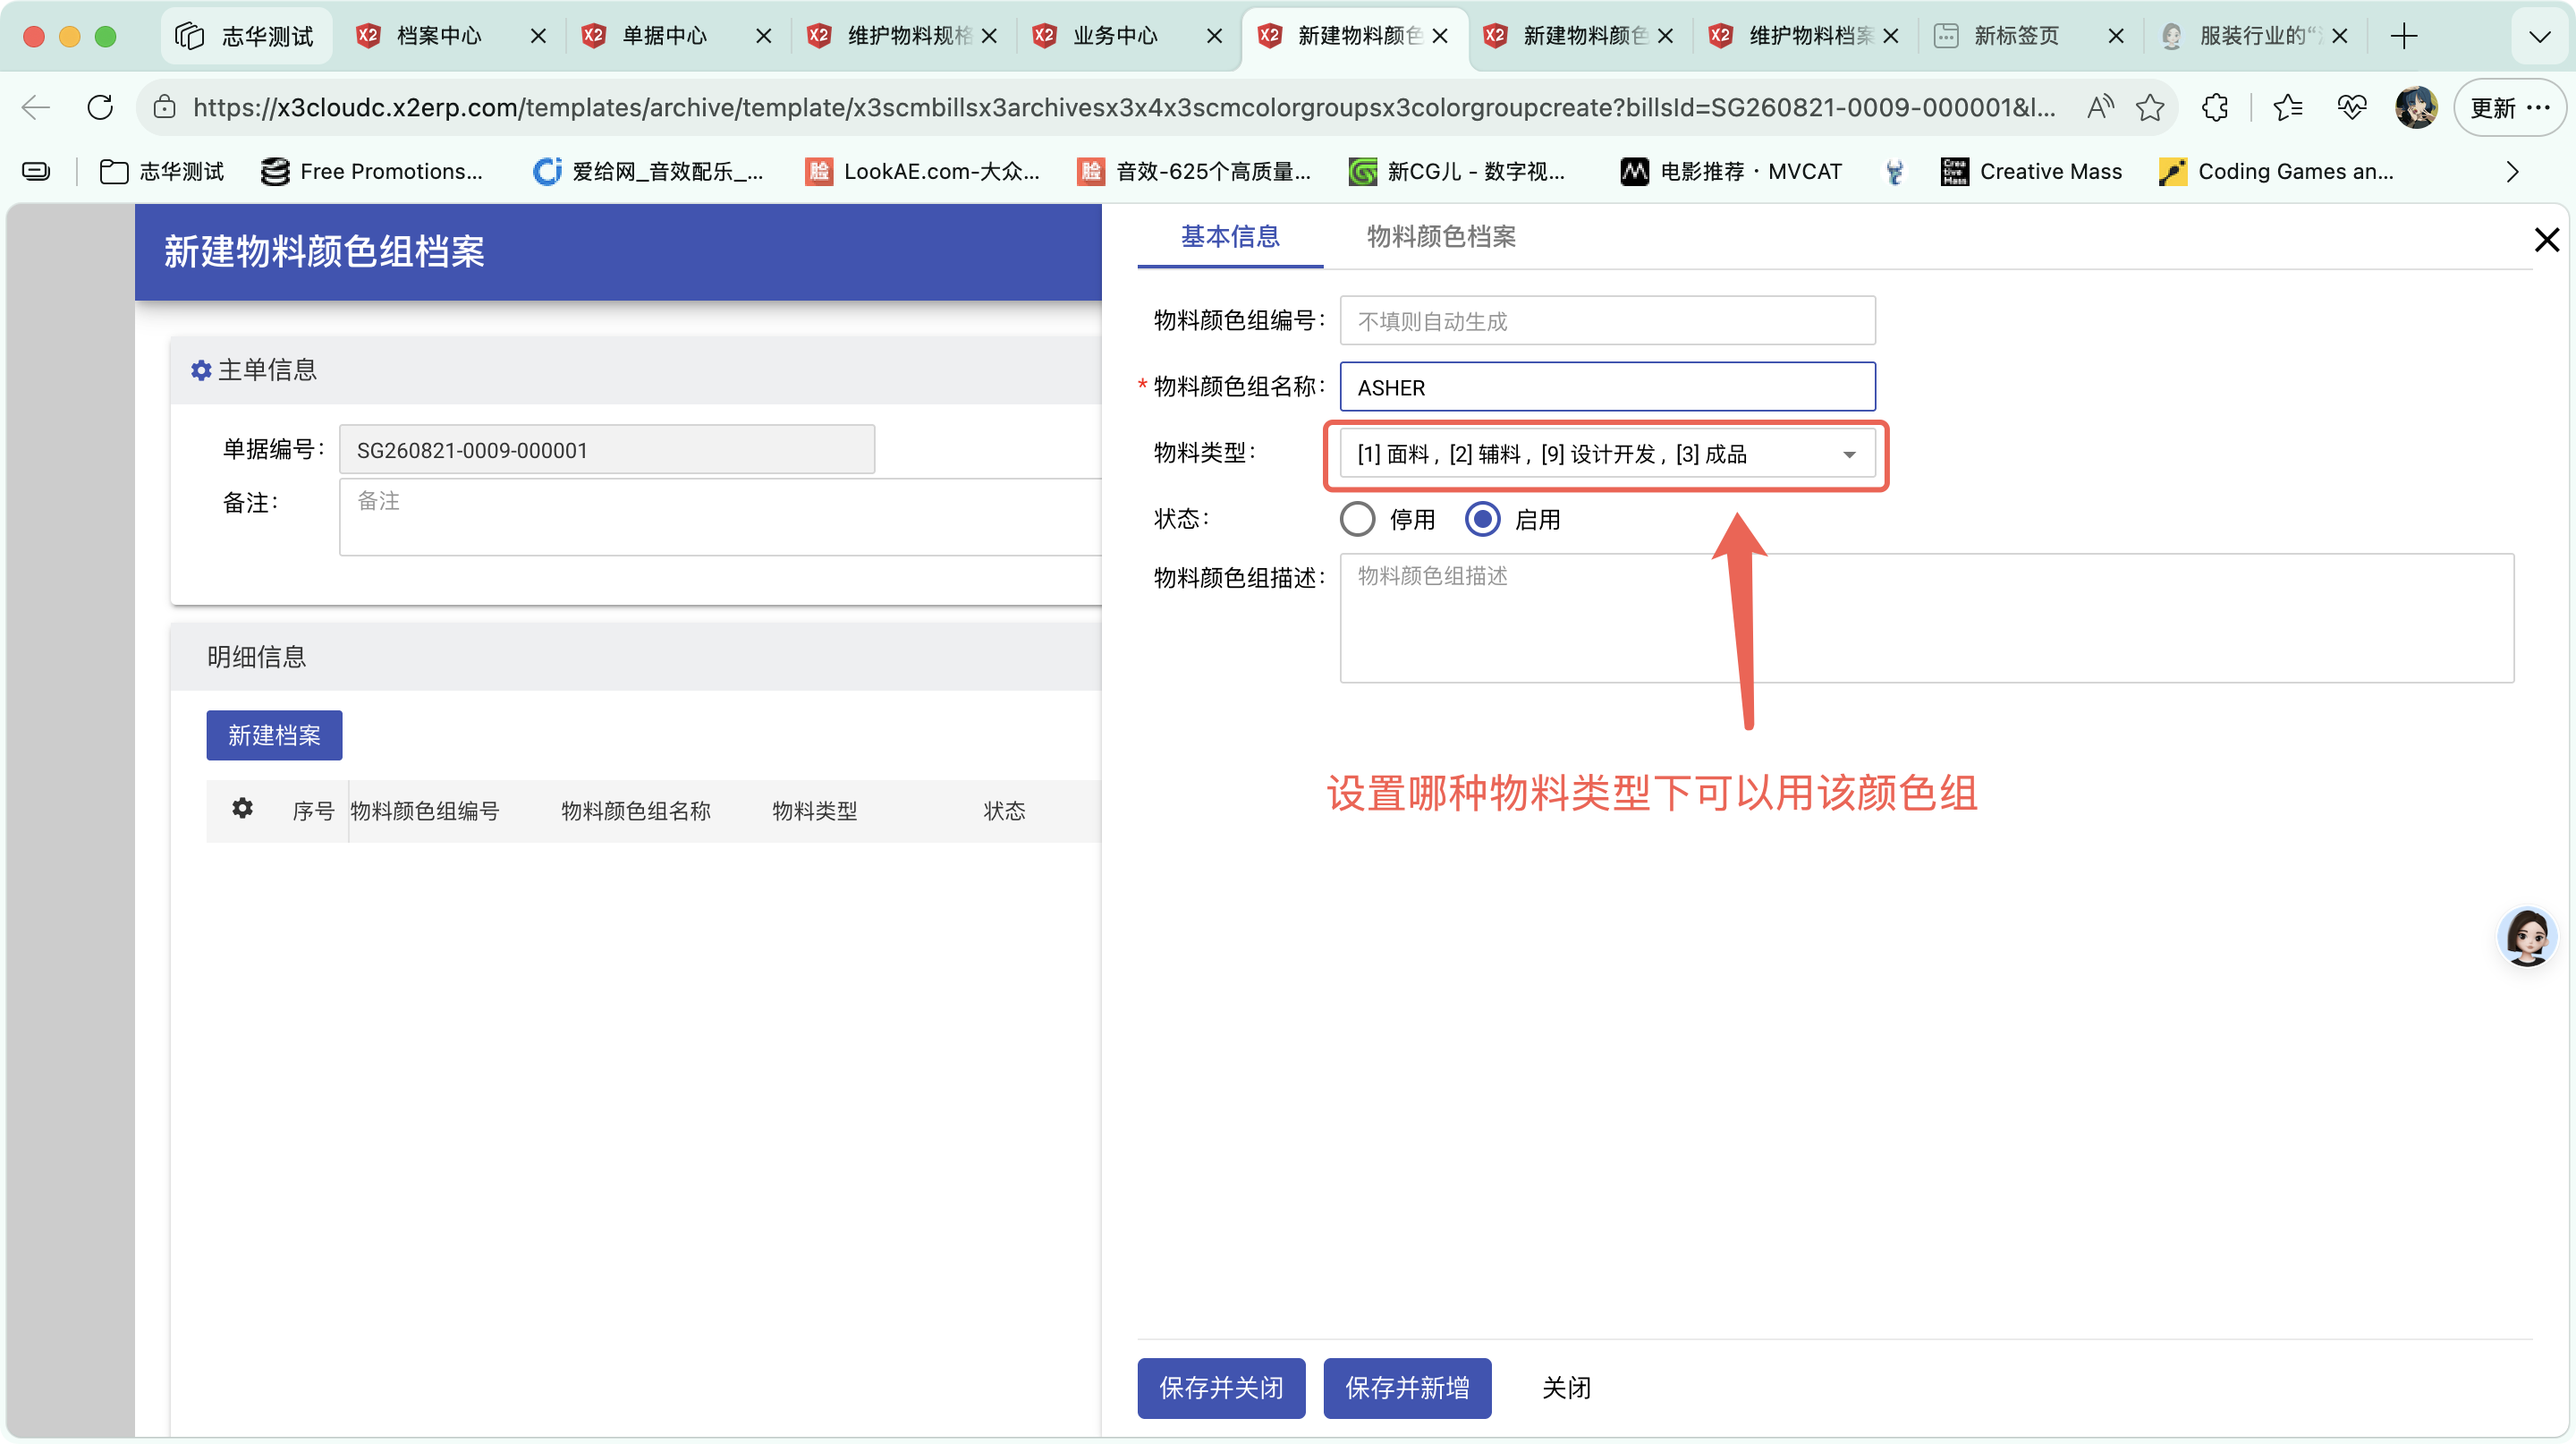Click the 物料颜色组名称 field containing ASHER
The height and width of the screenshot is (1444, 2576).
(1607, 387)
